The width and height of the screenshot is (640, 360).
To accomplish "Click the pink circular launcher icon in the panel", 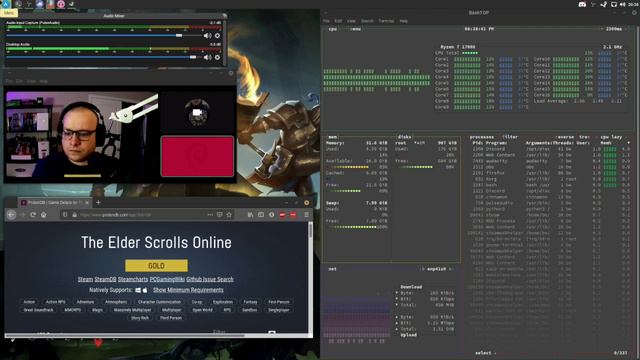I will (x=61, y=4).
